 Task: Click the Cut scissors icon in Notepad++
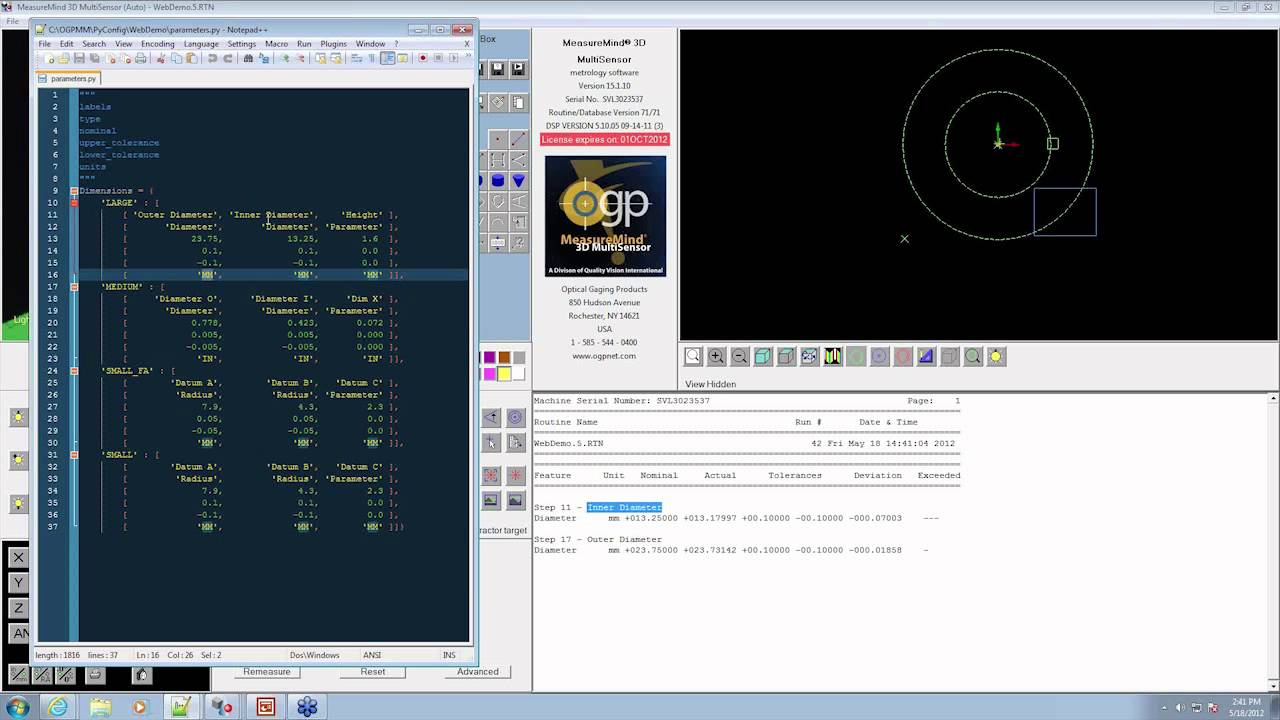click(x=161, y=58)
